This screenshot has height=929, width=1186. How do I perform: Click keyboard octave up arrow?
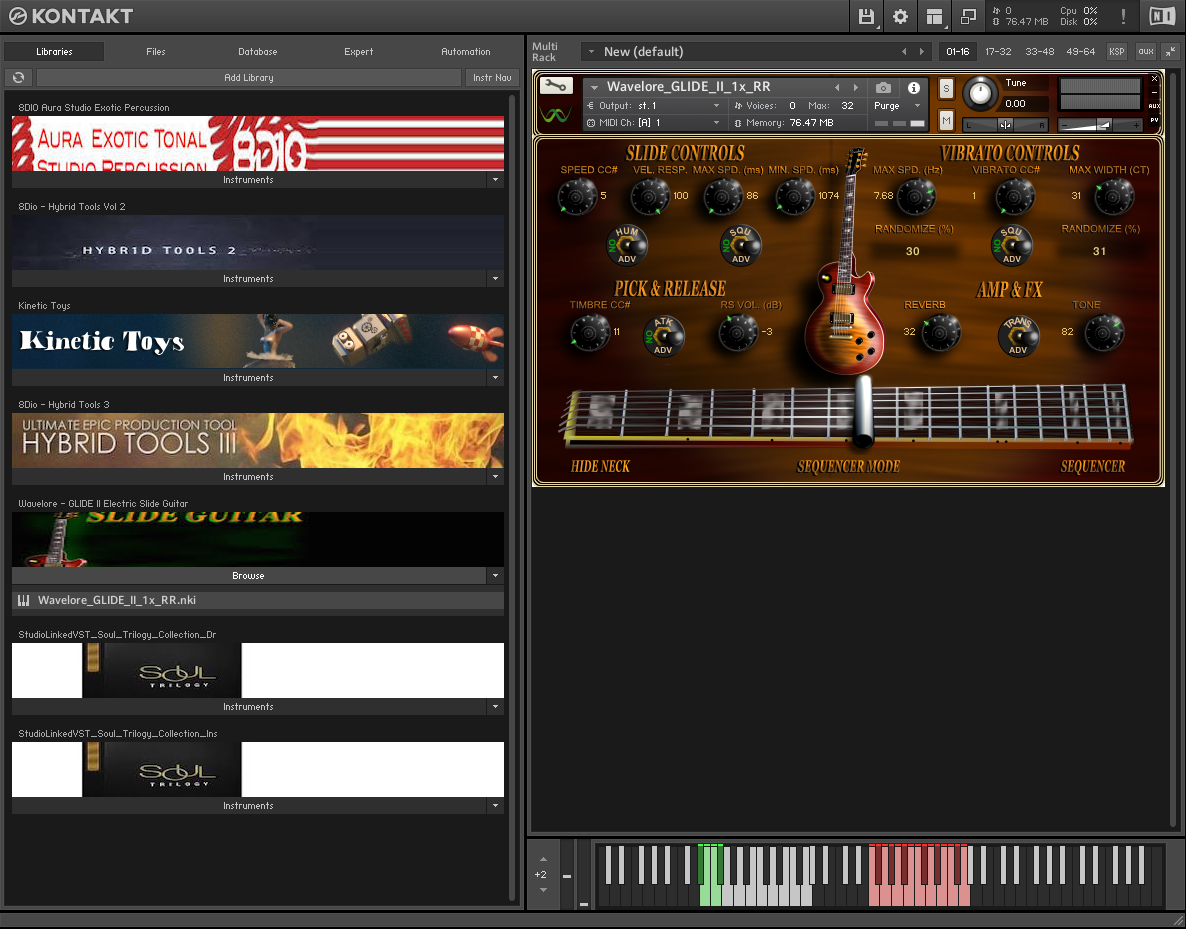coord(543,859)
